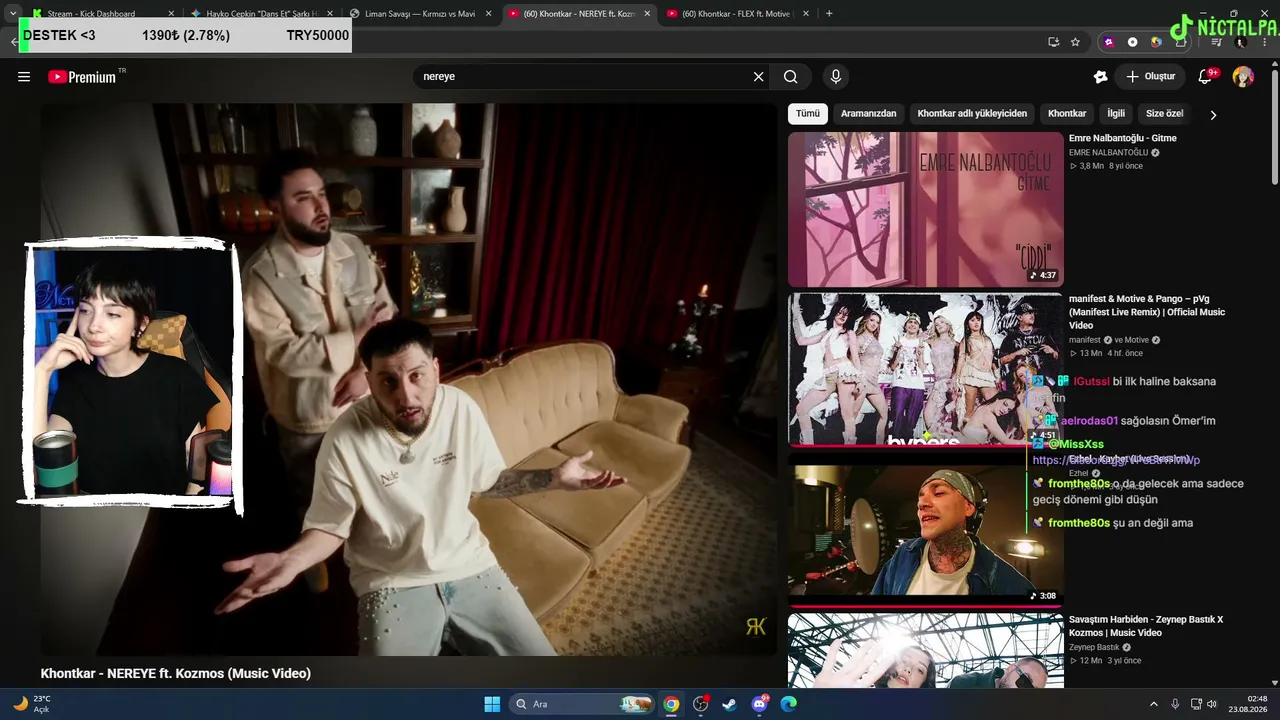This screenshot has height=720, width=1280.
Task: Click 've Motive' channel link
Action: click(1131, 340)
